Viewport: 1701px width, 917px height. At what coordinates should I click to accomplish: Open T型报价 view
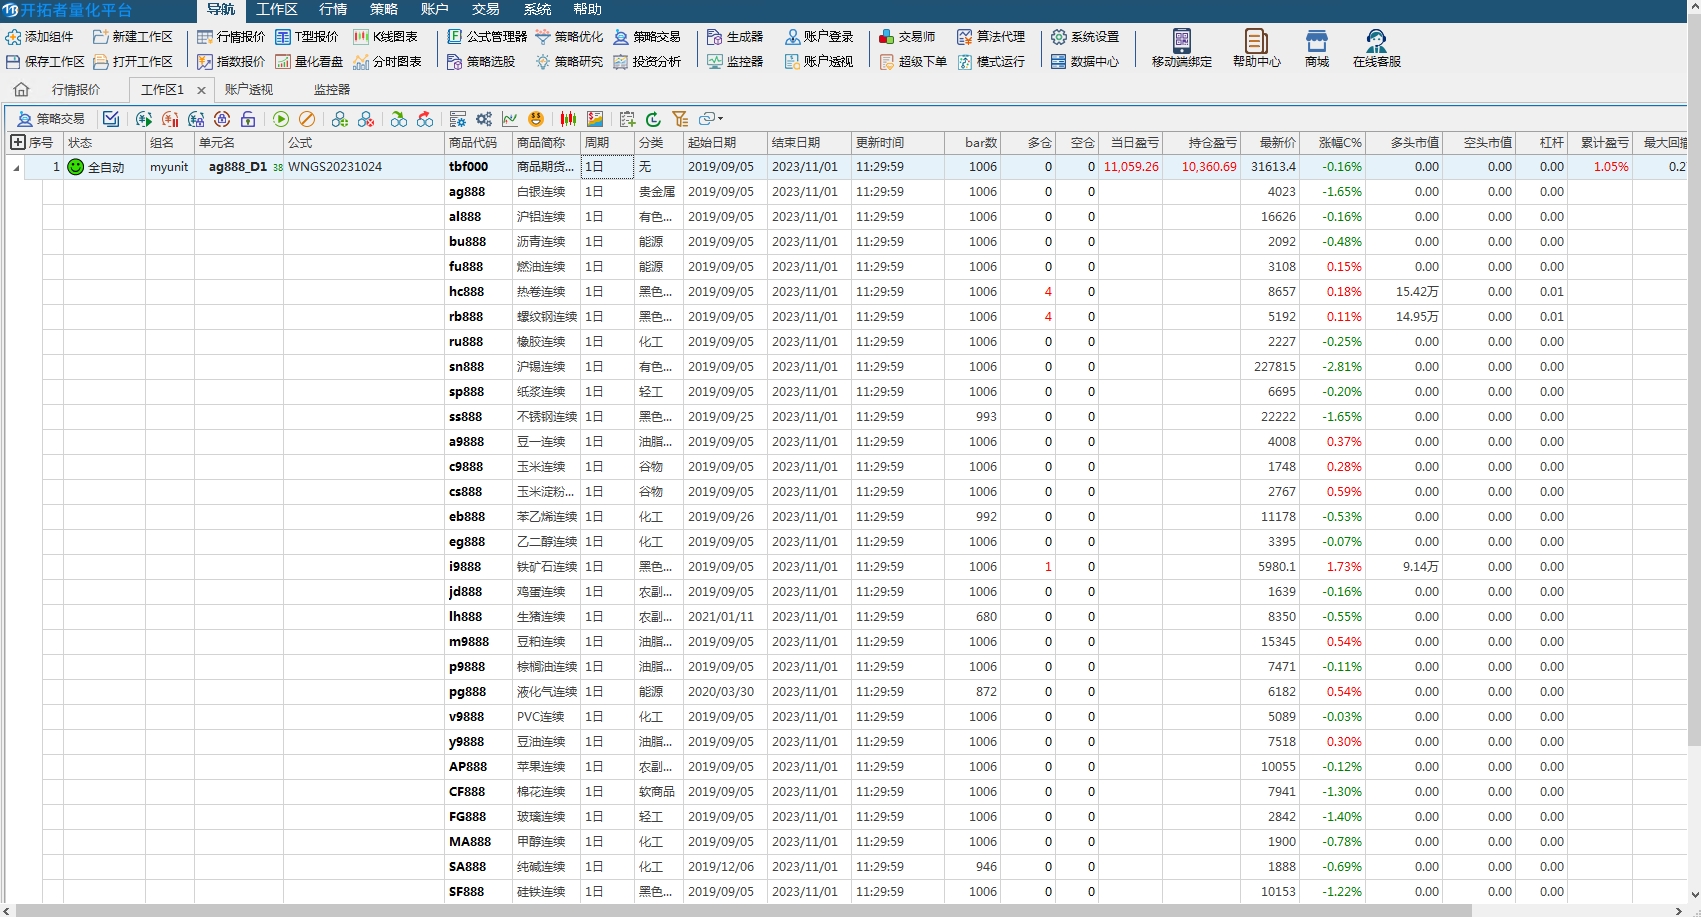(307, 37)
